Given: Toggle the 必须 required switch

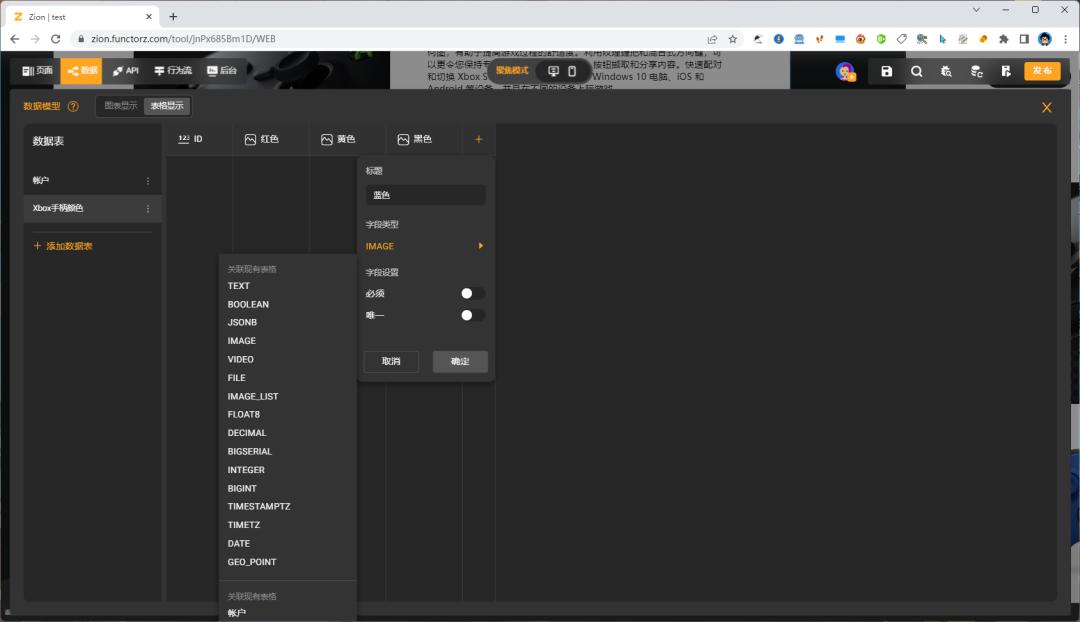Looking at the screenshot, I should (x=473, y=293).
